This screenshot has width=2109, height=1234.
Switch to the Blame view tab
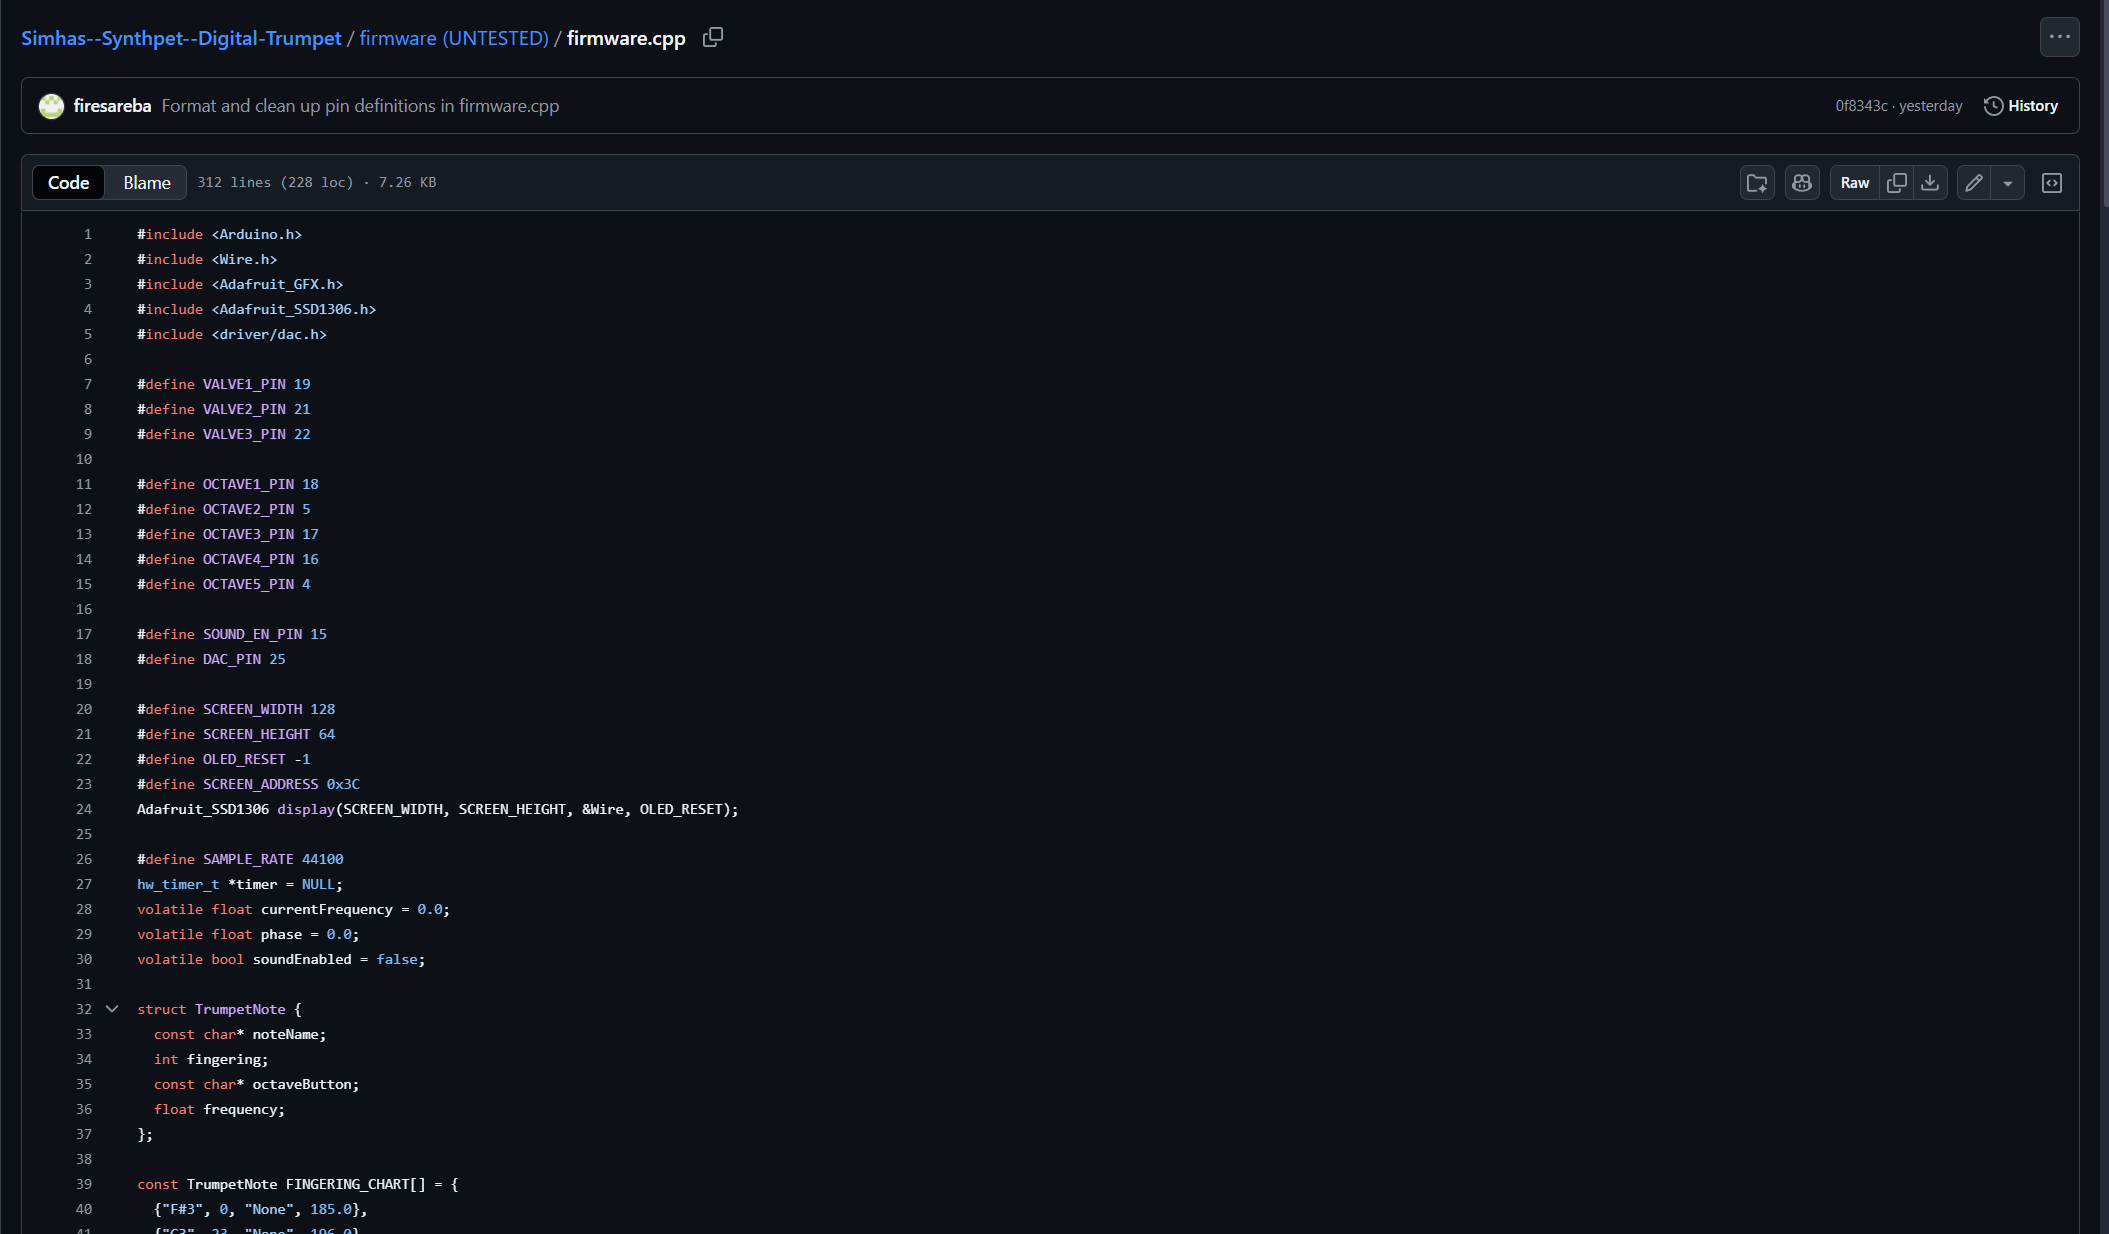[x=146, y=183]
